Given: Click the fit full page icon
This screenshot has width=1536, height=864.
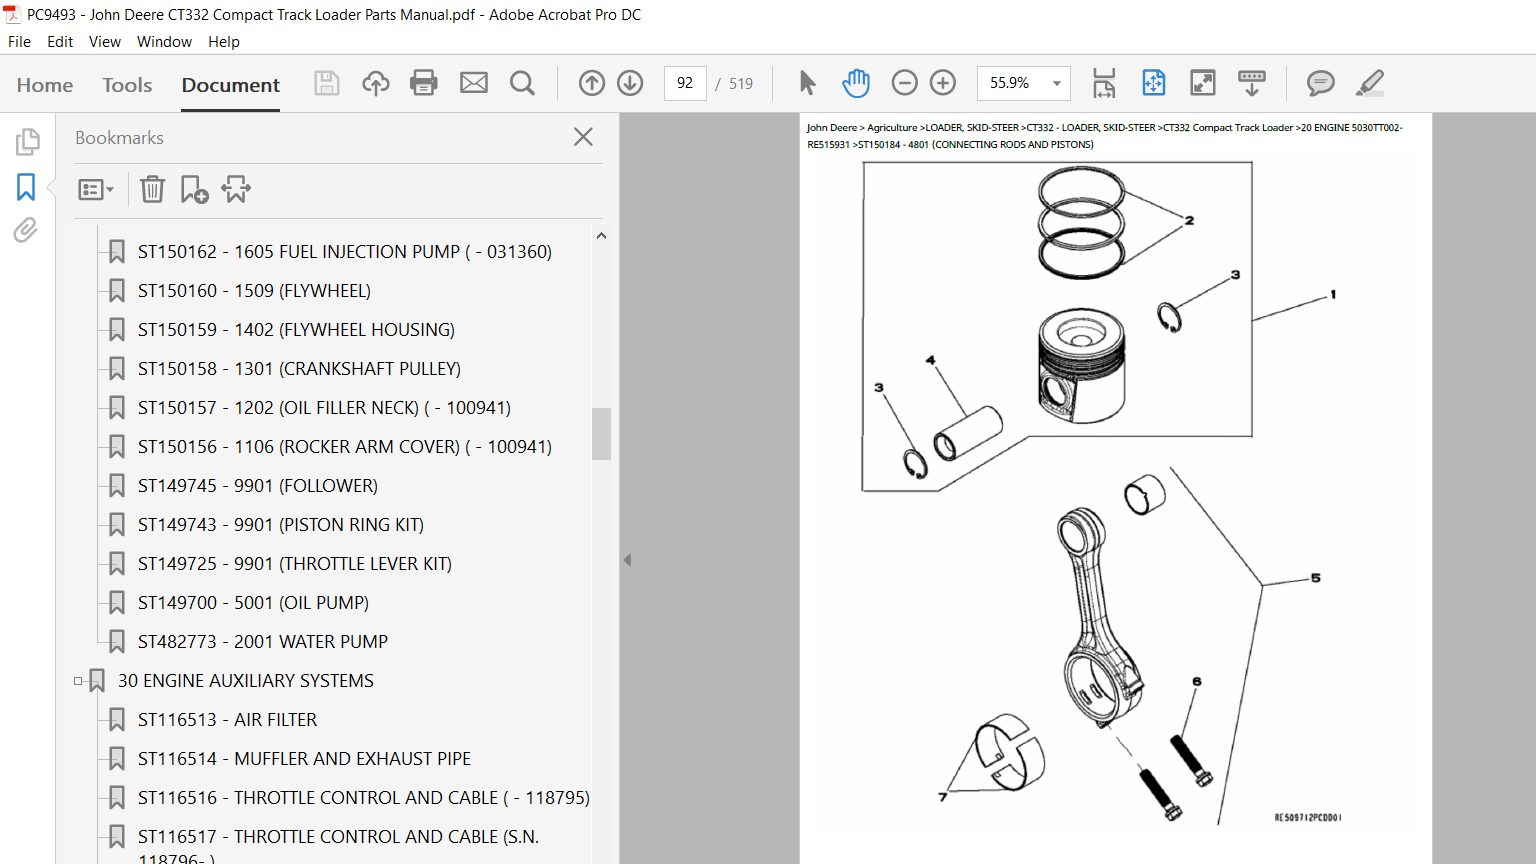Looking at the screenshot, I should tap(1154, 83).
